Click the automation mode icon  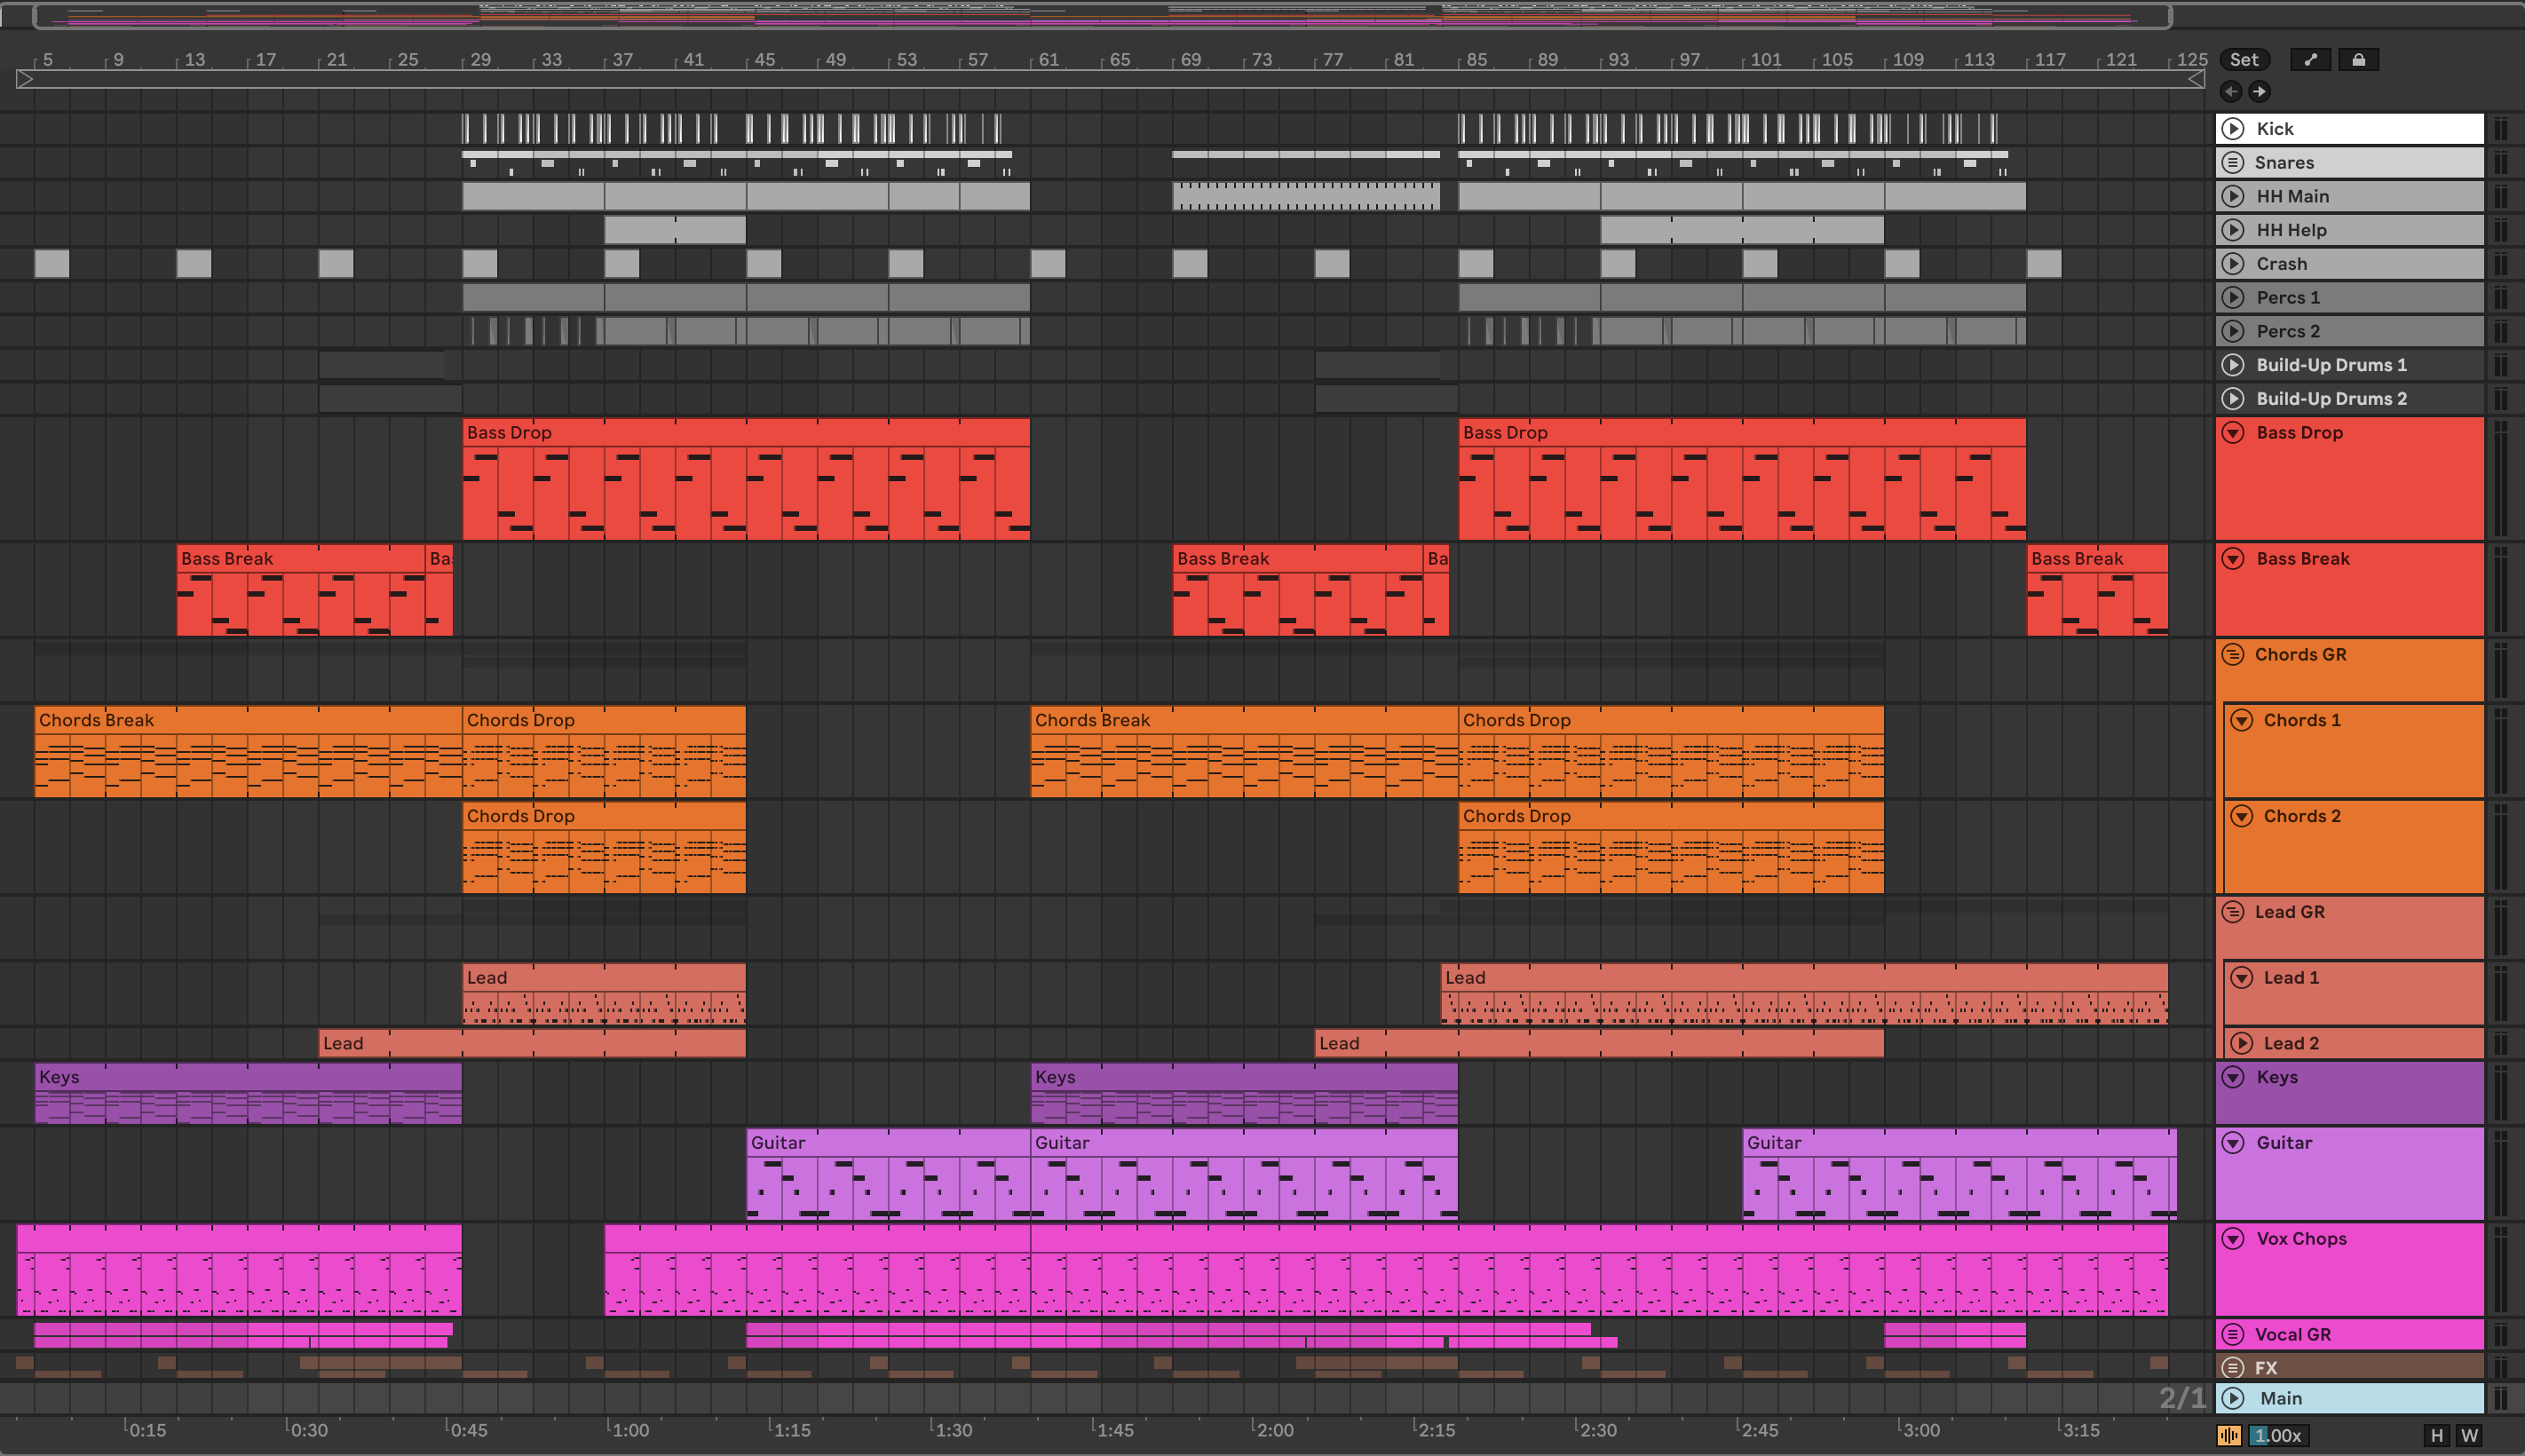(2310, 60)
